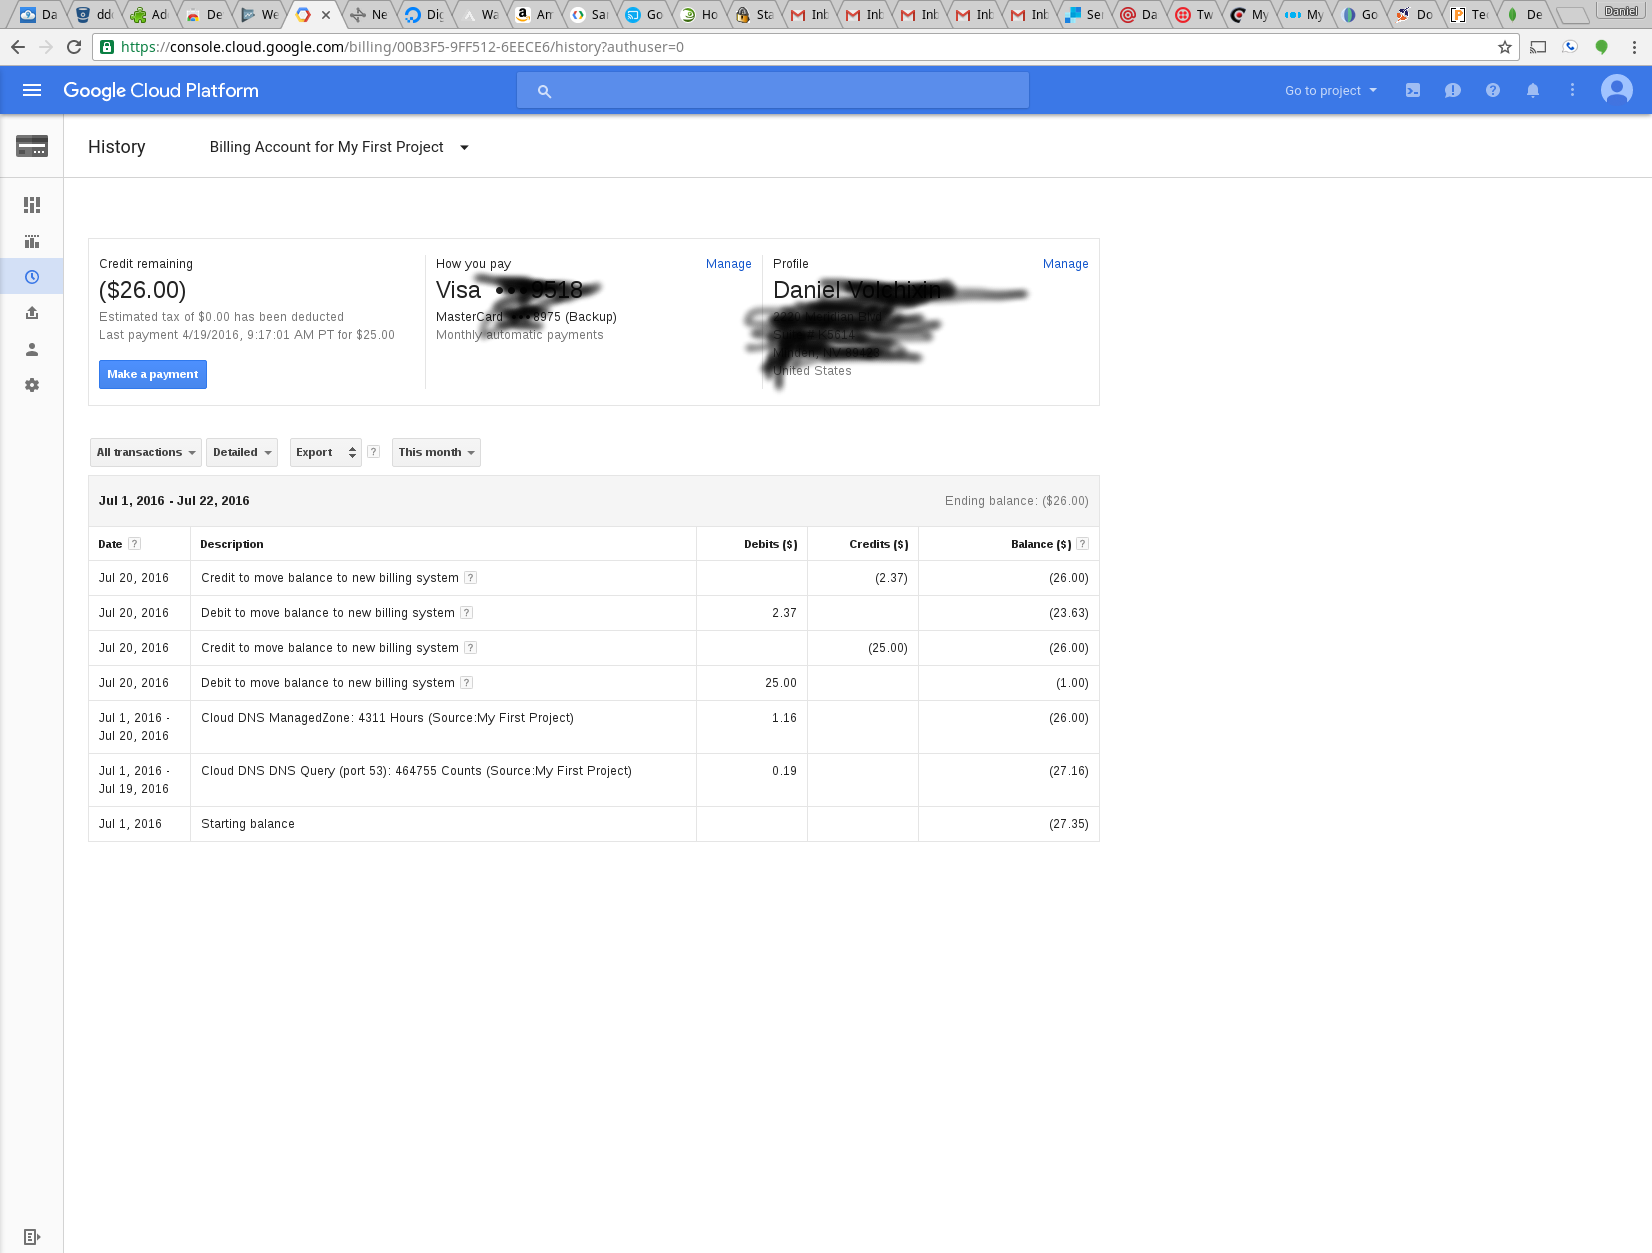Image resolution: width=1652 pixels, height=1253 pixels.
Task: Select the Cloud DNS ManagedZone description row
Action: click(388, 718)
